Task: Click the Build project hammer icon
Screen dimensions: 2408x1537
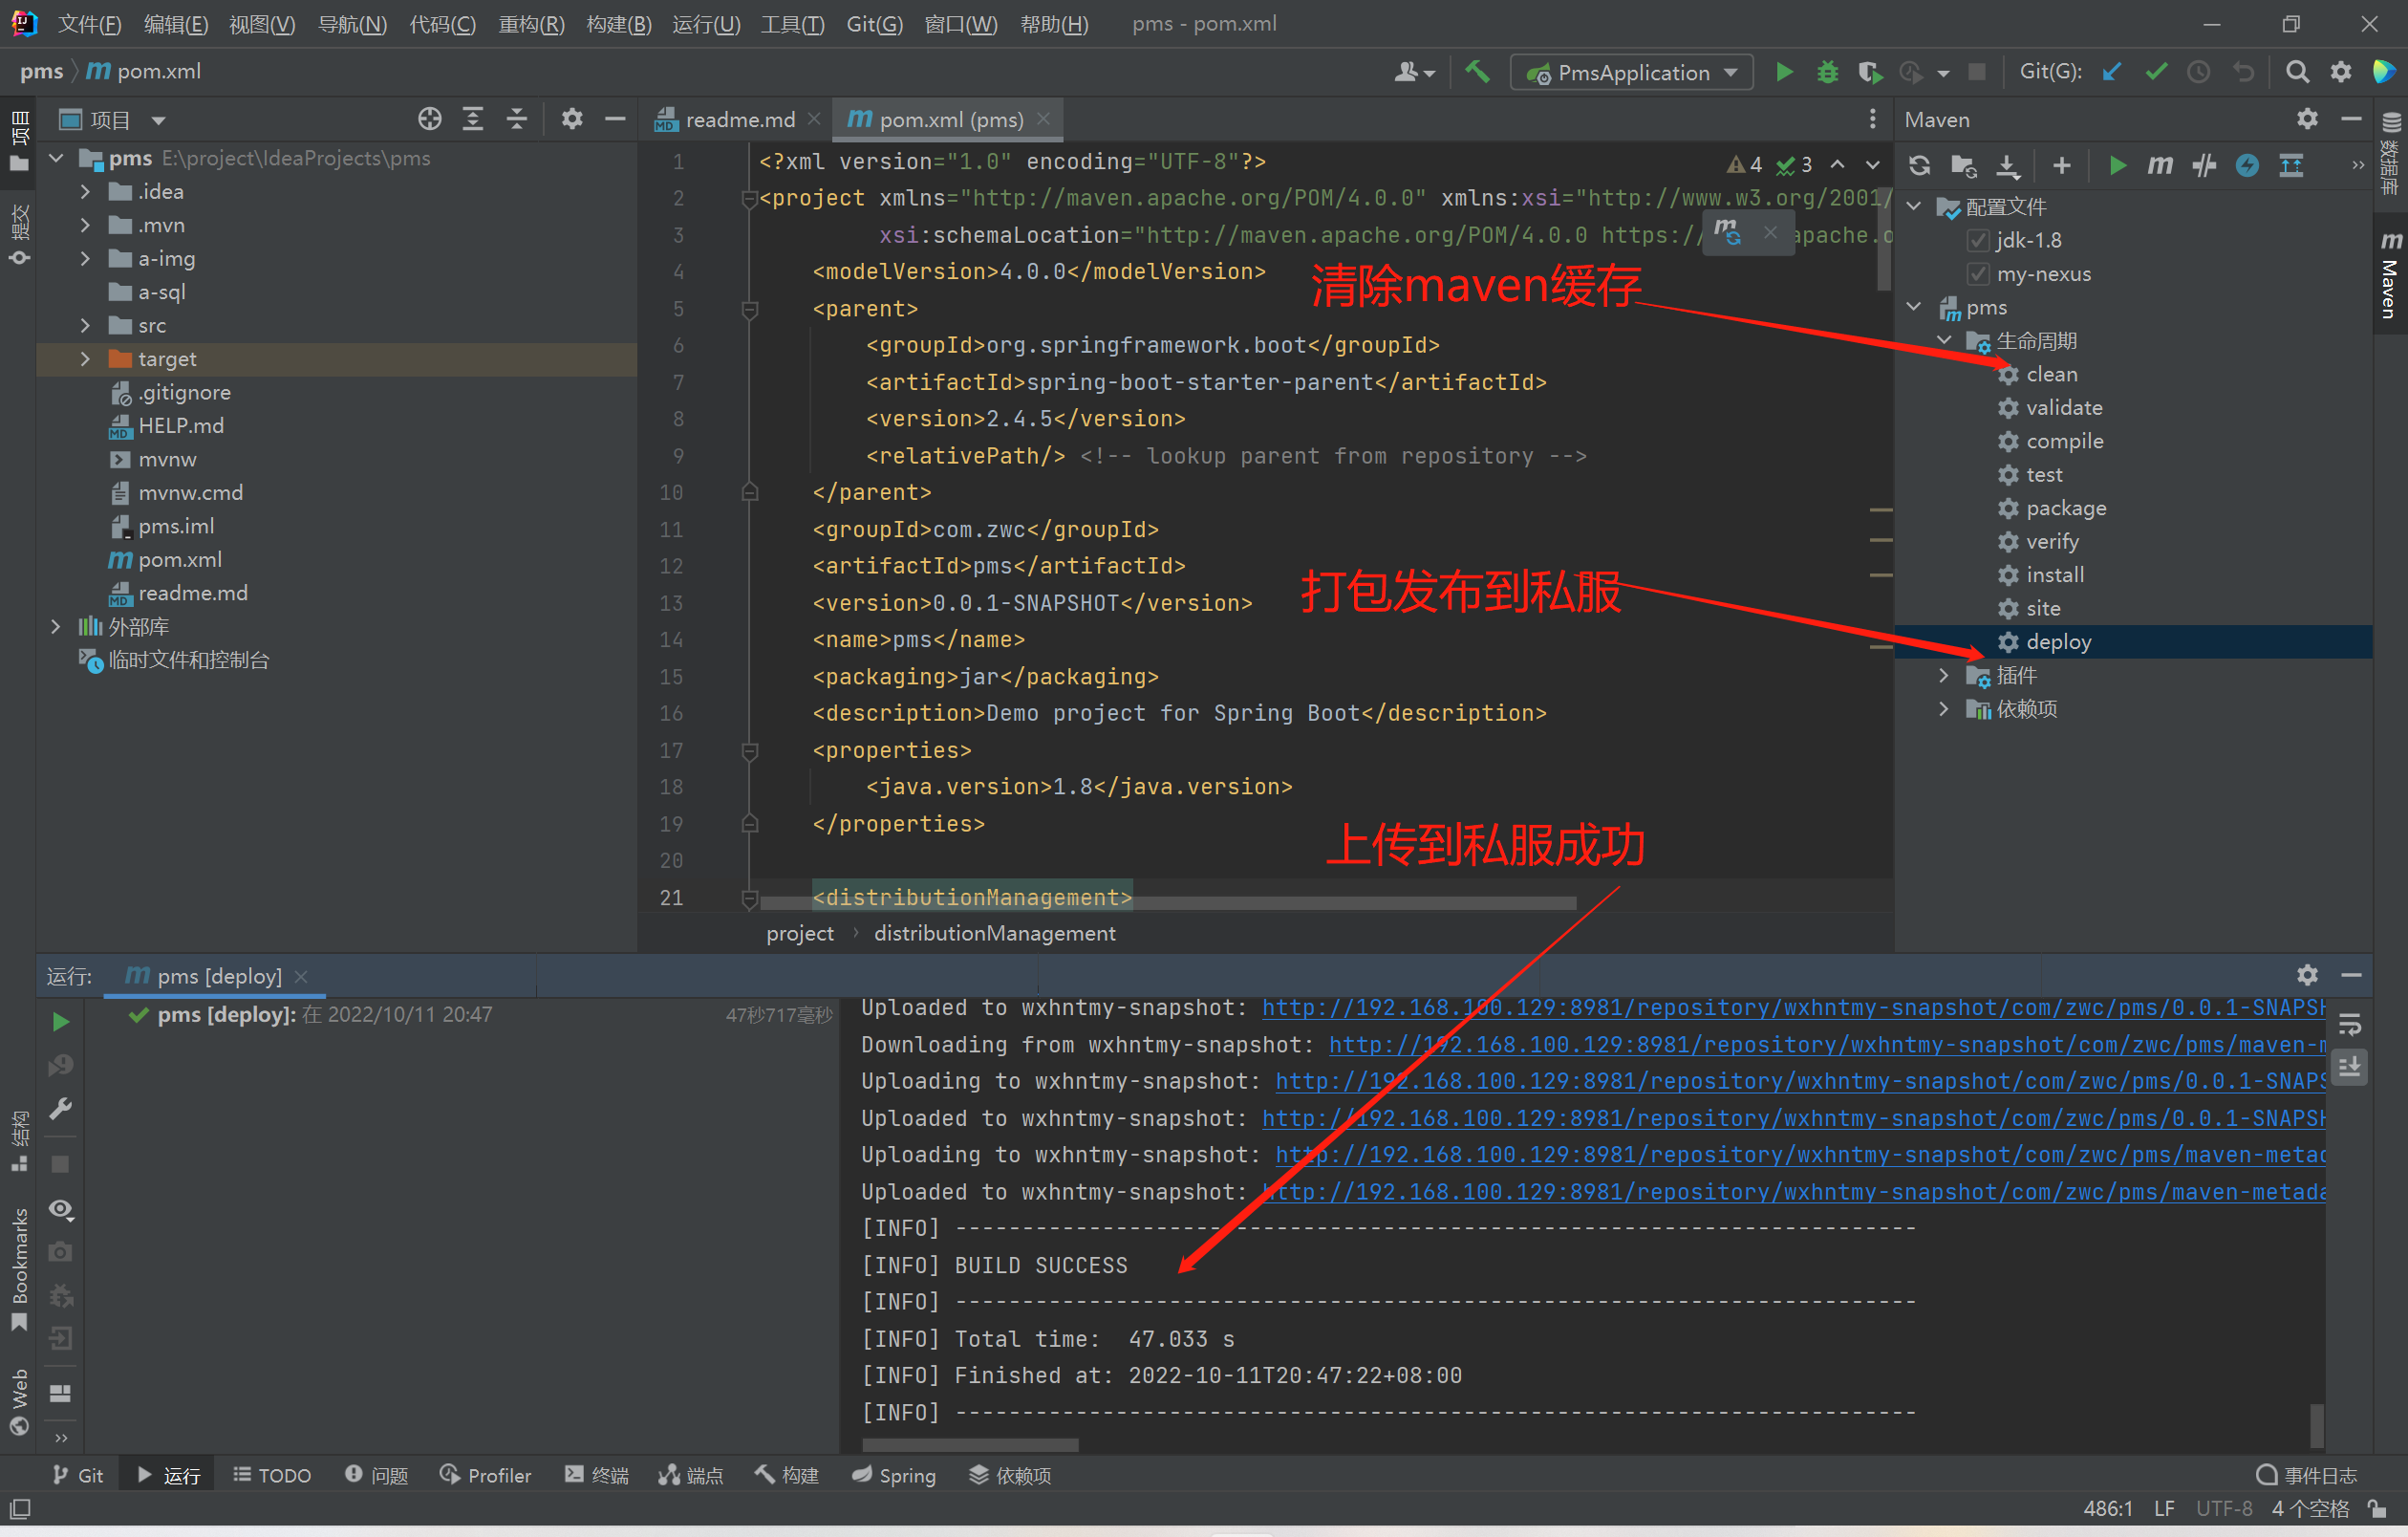Action: [1477, 72]
